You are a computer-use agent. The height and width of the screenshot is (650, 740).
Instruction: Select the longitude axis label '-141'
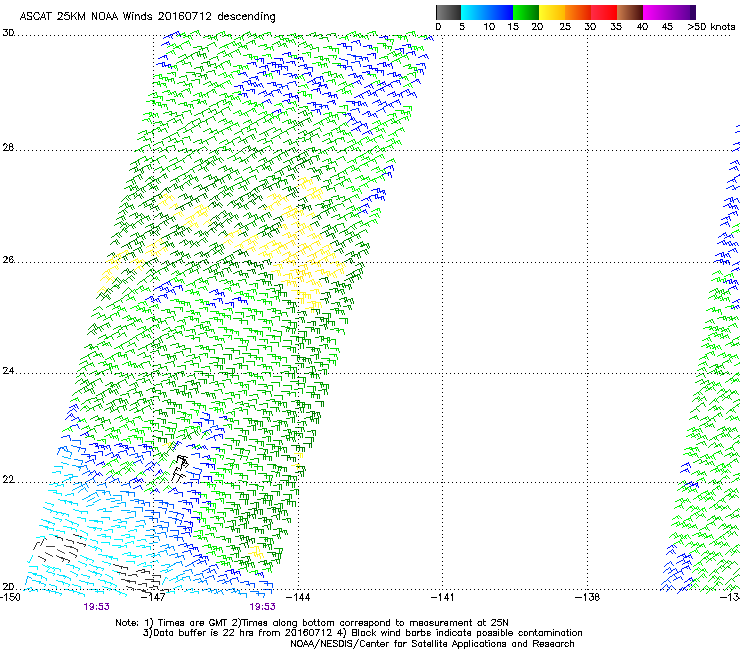point(443,597)
